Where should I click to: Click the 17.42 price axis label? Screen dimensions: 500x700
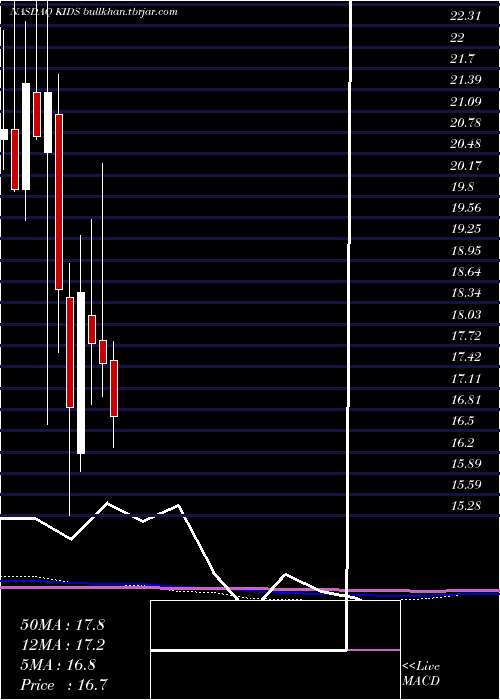466,357
